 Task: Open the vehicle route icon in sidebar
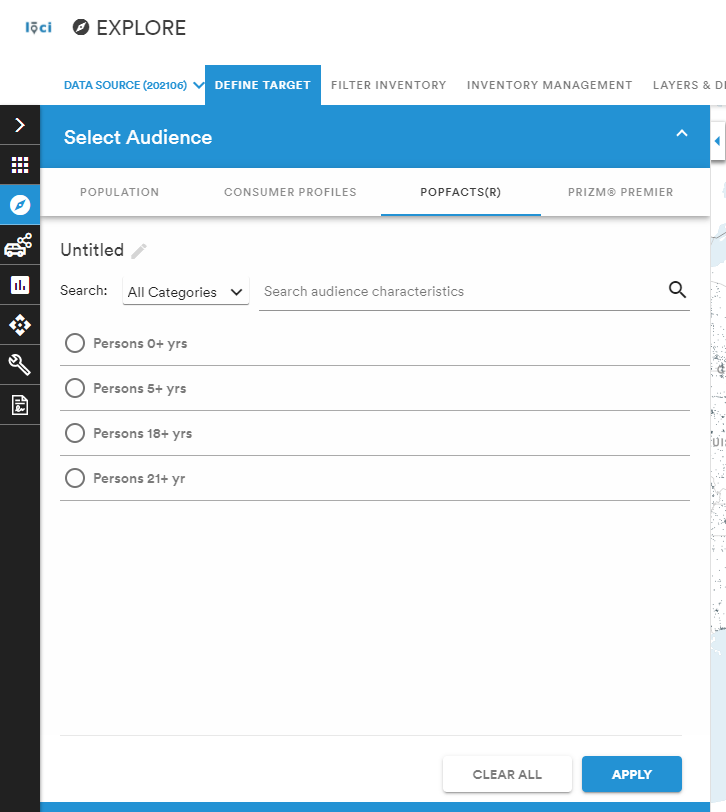pyautogui.click(x=20, y=245)
